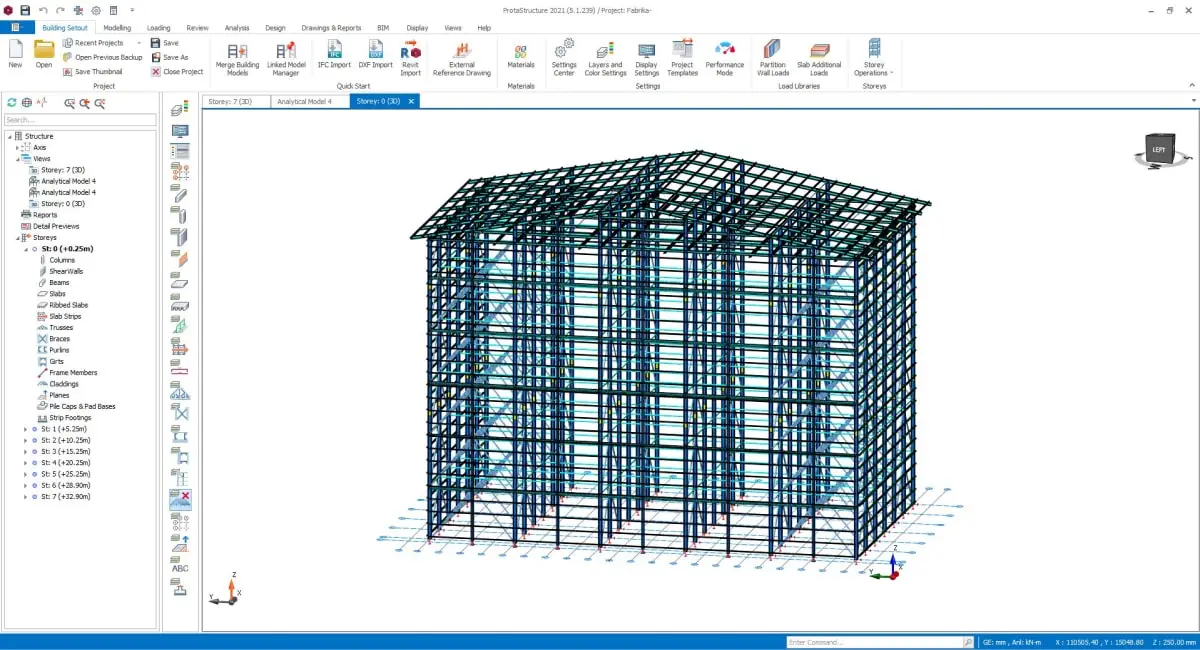Click inside the command line field
This screenshot has height=650, width=1200.
click(x=877, y=640)
